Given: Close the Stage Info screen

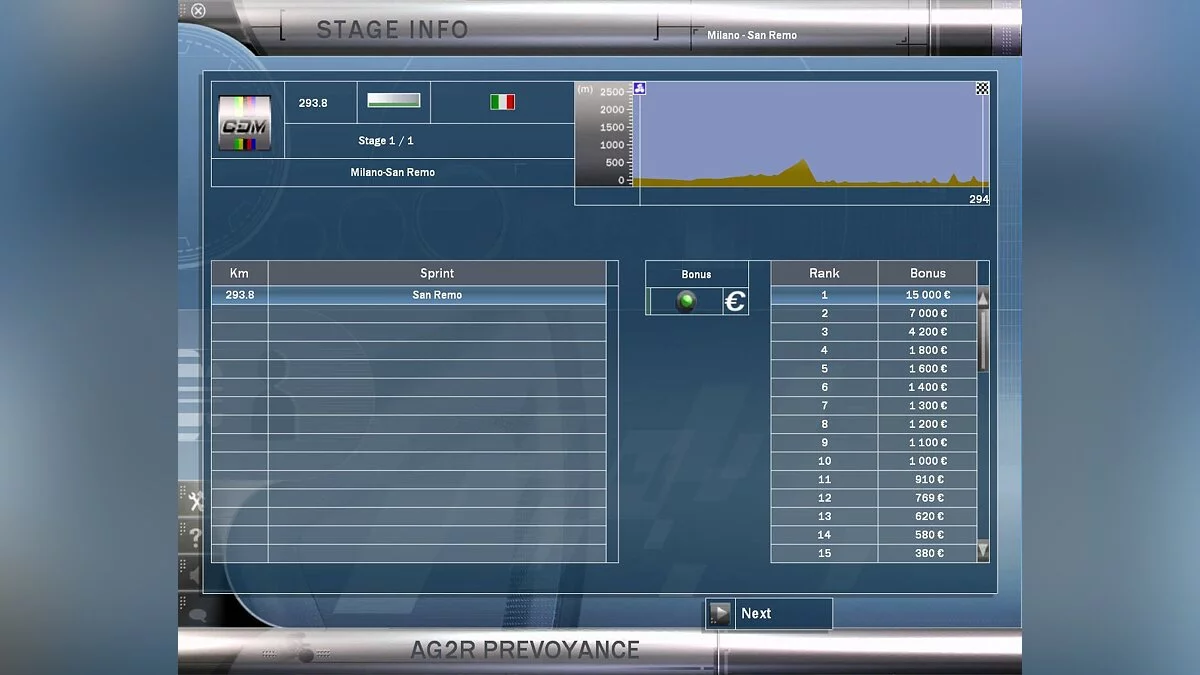Looking at the screenshot, I should (198, 11).
